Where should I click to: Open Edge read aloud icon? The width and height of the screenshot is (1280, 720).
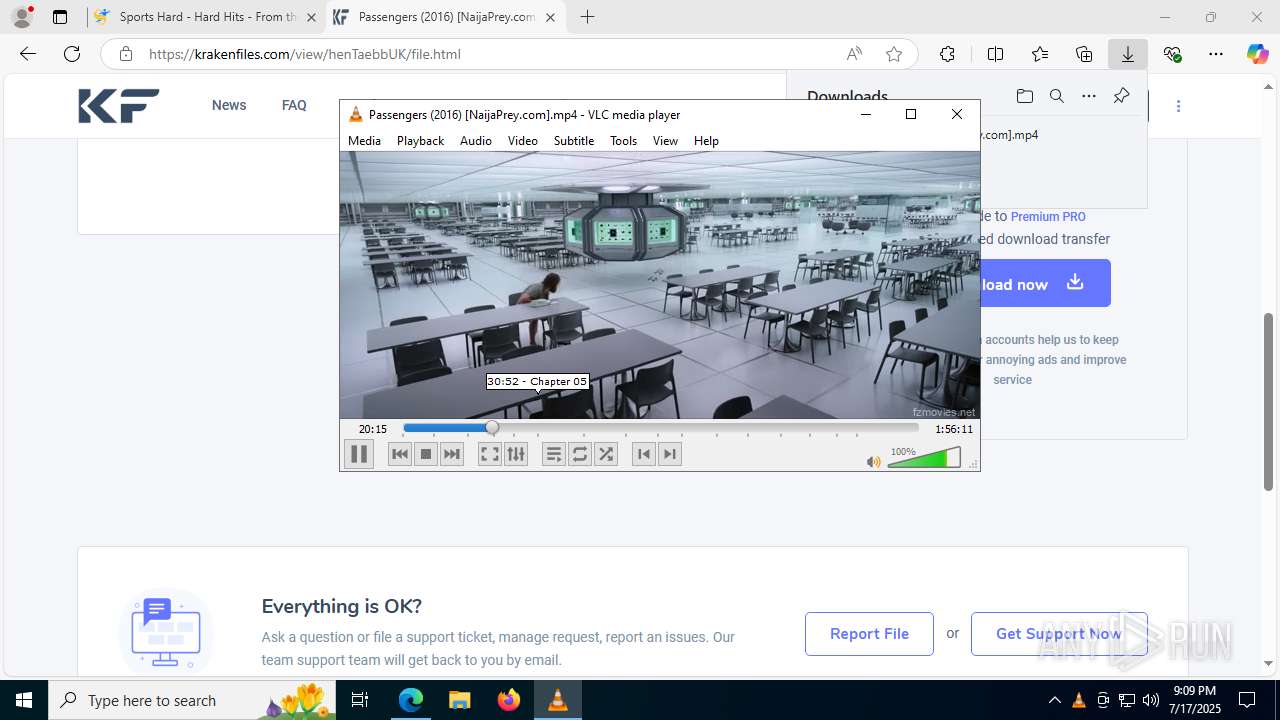[854, 54]
